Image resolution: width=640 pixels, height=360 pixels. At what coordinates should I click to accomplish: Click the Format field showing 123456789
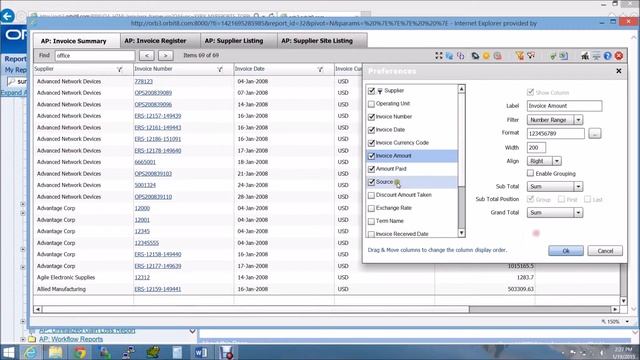click(x=556, y=133)
